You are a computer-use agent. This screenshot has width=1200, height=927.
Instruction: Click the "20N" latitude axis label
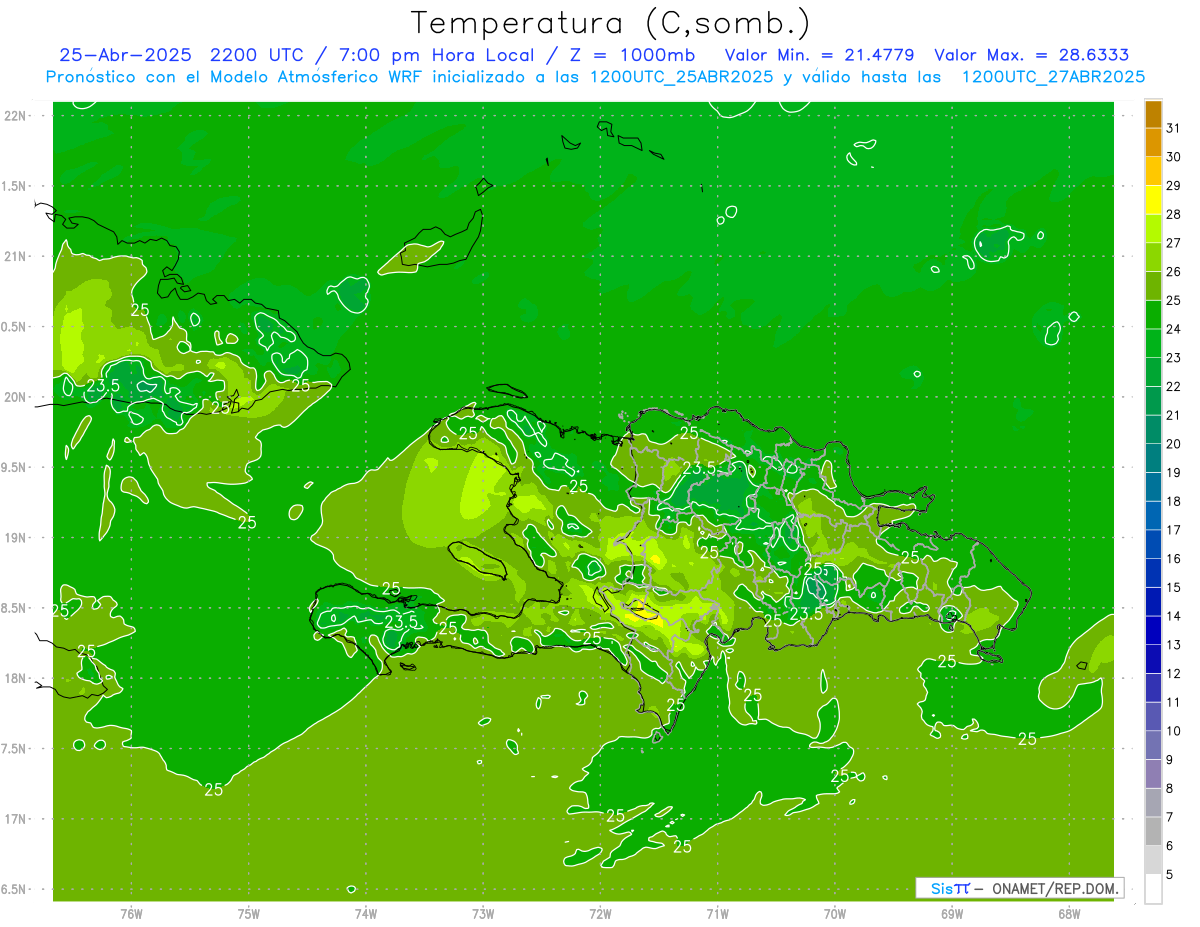click(x=16, y=397)
